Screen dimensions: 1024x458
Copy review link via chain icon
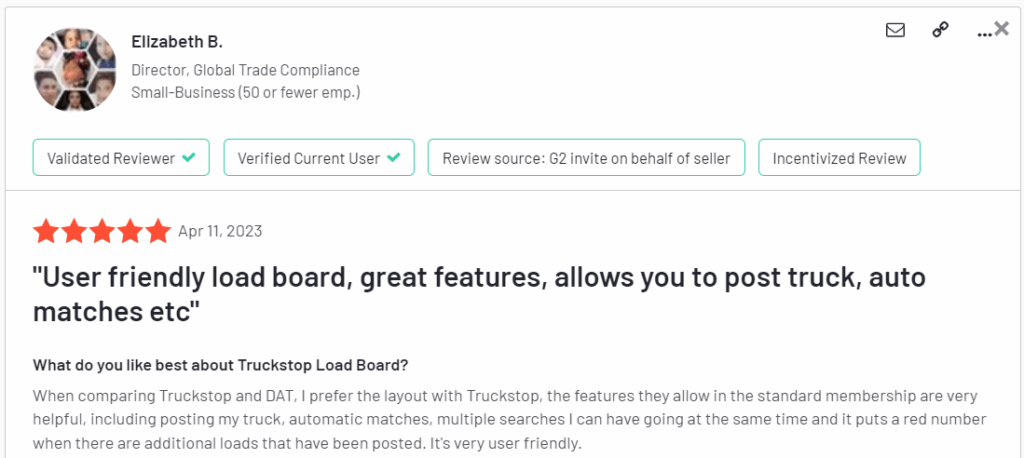tap(940, 30)
